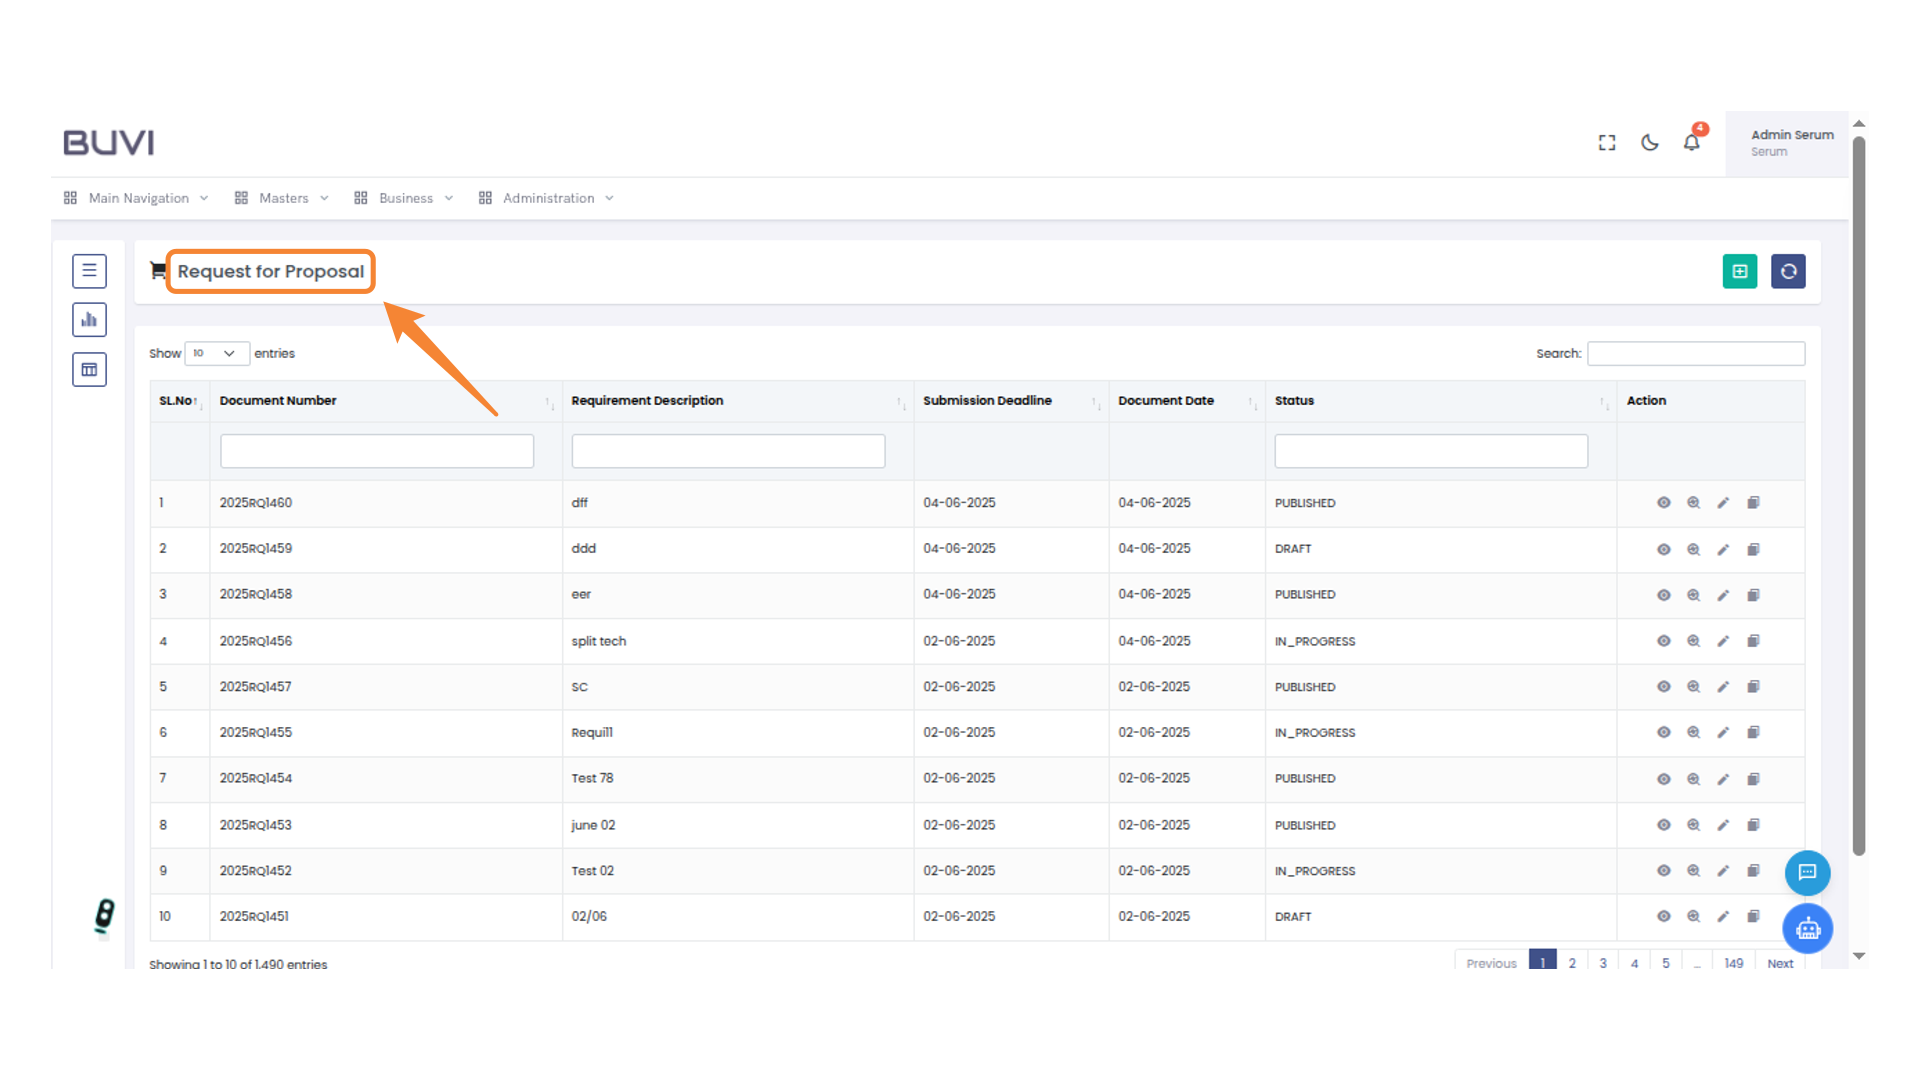Viewport: 1920px width, 1080px height.
Task: Click the blue refresh icon
Action: tap(1788, 271)
